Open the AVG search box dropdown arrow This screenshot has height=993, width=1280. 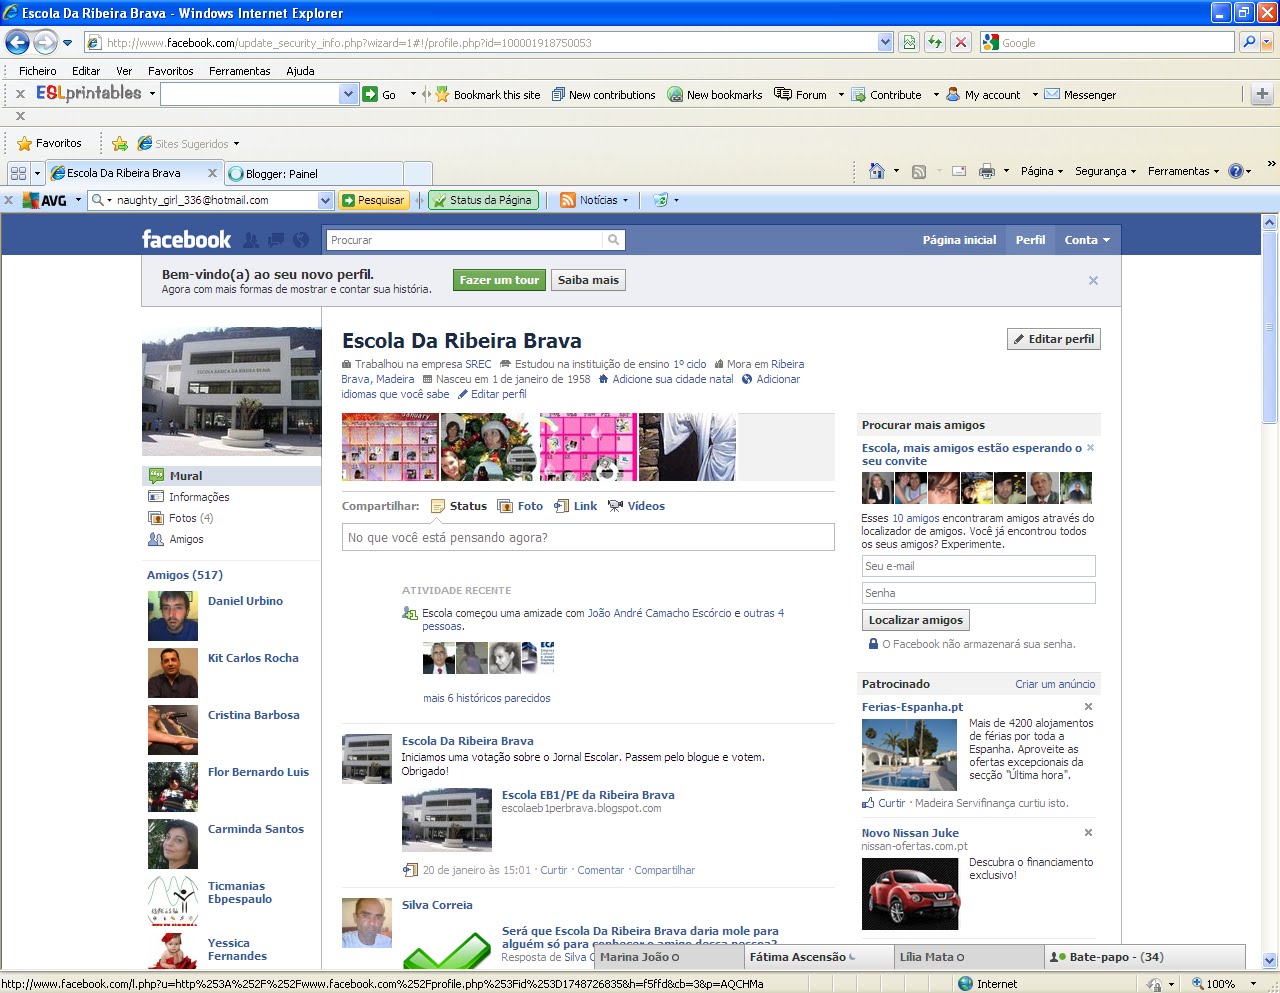325,200
